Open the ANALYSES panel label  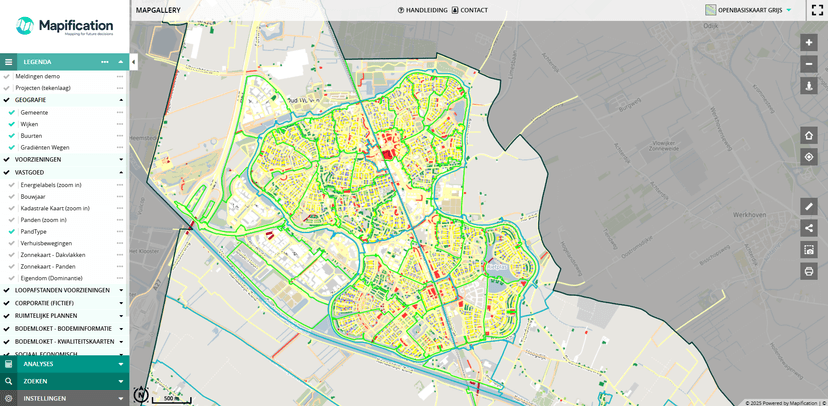(x=38, y=364)
